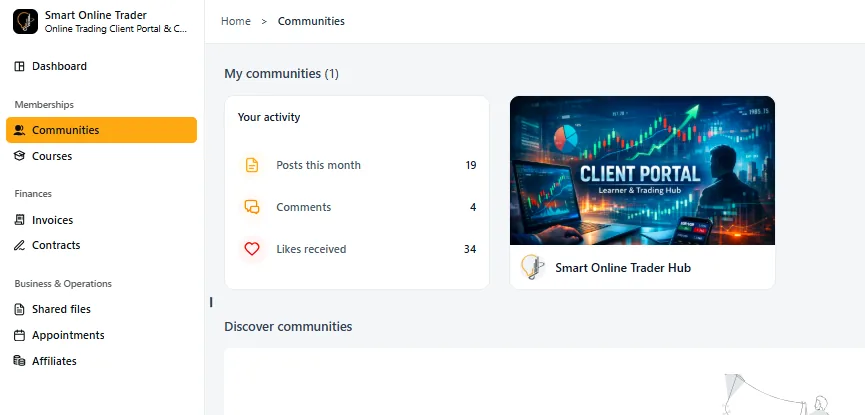Click the Shared files document icon

tap(19, 309)
